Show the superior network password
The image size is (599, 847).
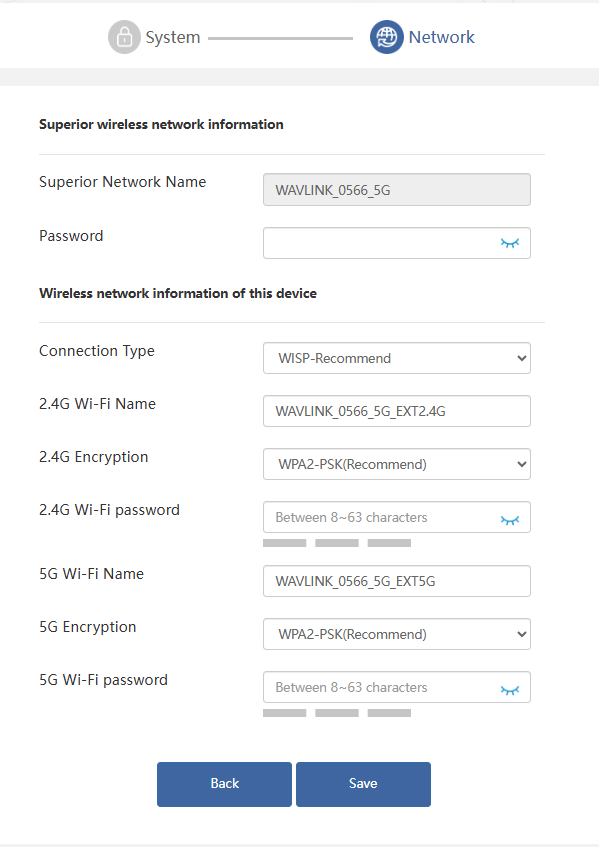(x=509, y=243)
